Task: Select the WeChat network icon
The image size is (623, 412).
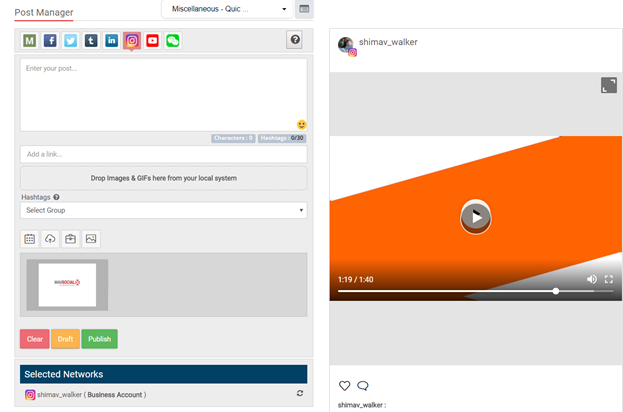Action: point(173,41)
